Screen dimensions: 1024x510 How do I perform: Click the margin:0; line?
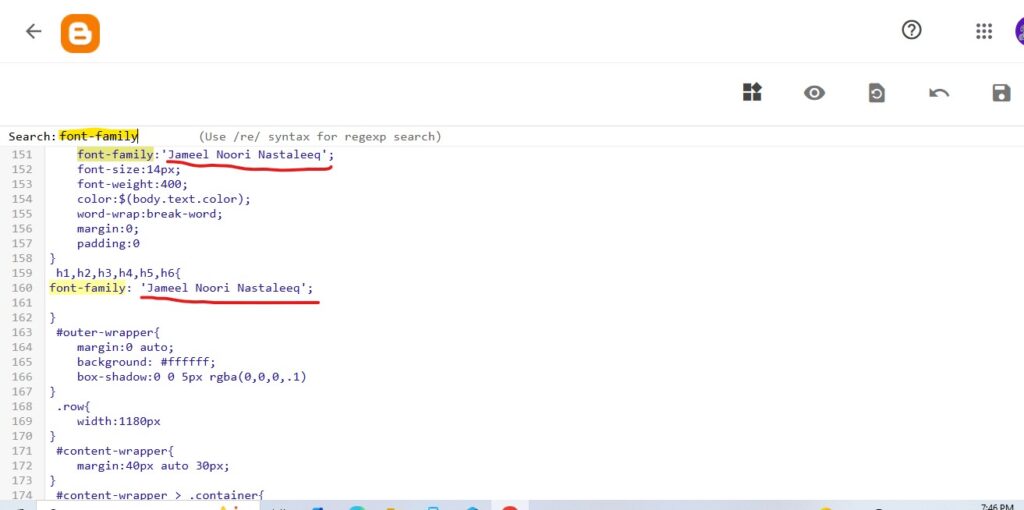click(x=108, y=229)
